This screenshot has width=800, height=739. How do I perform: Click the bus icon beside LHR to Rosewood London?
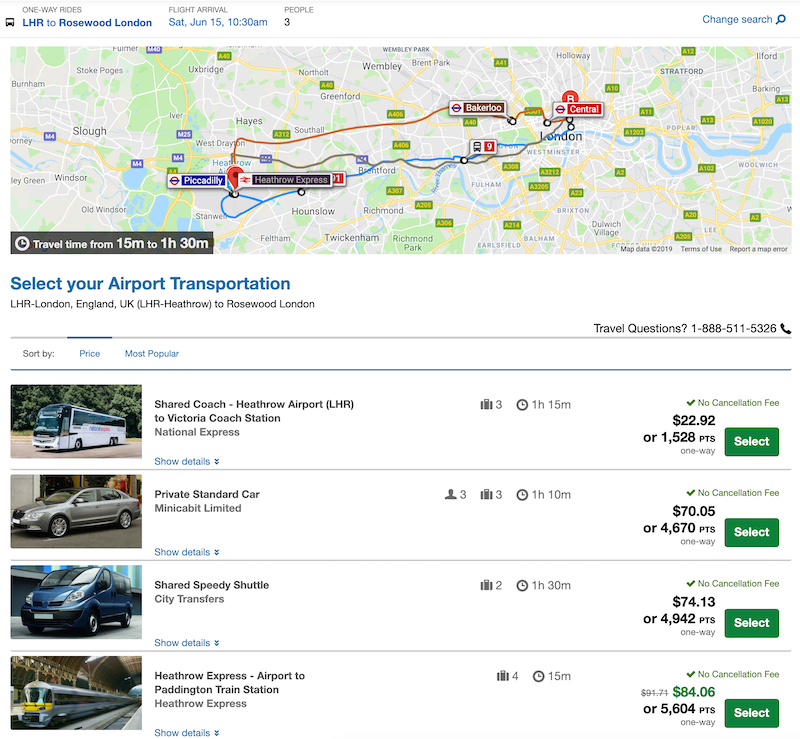(10, 22)
